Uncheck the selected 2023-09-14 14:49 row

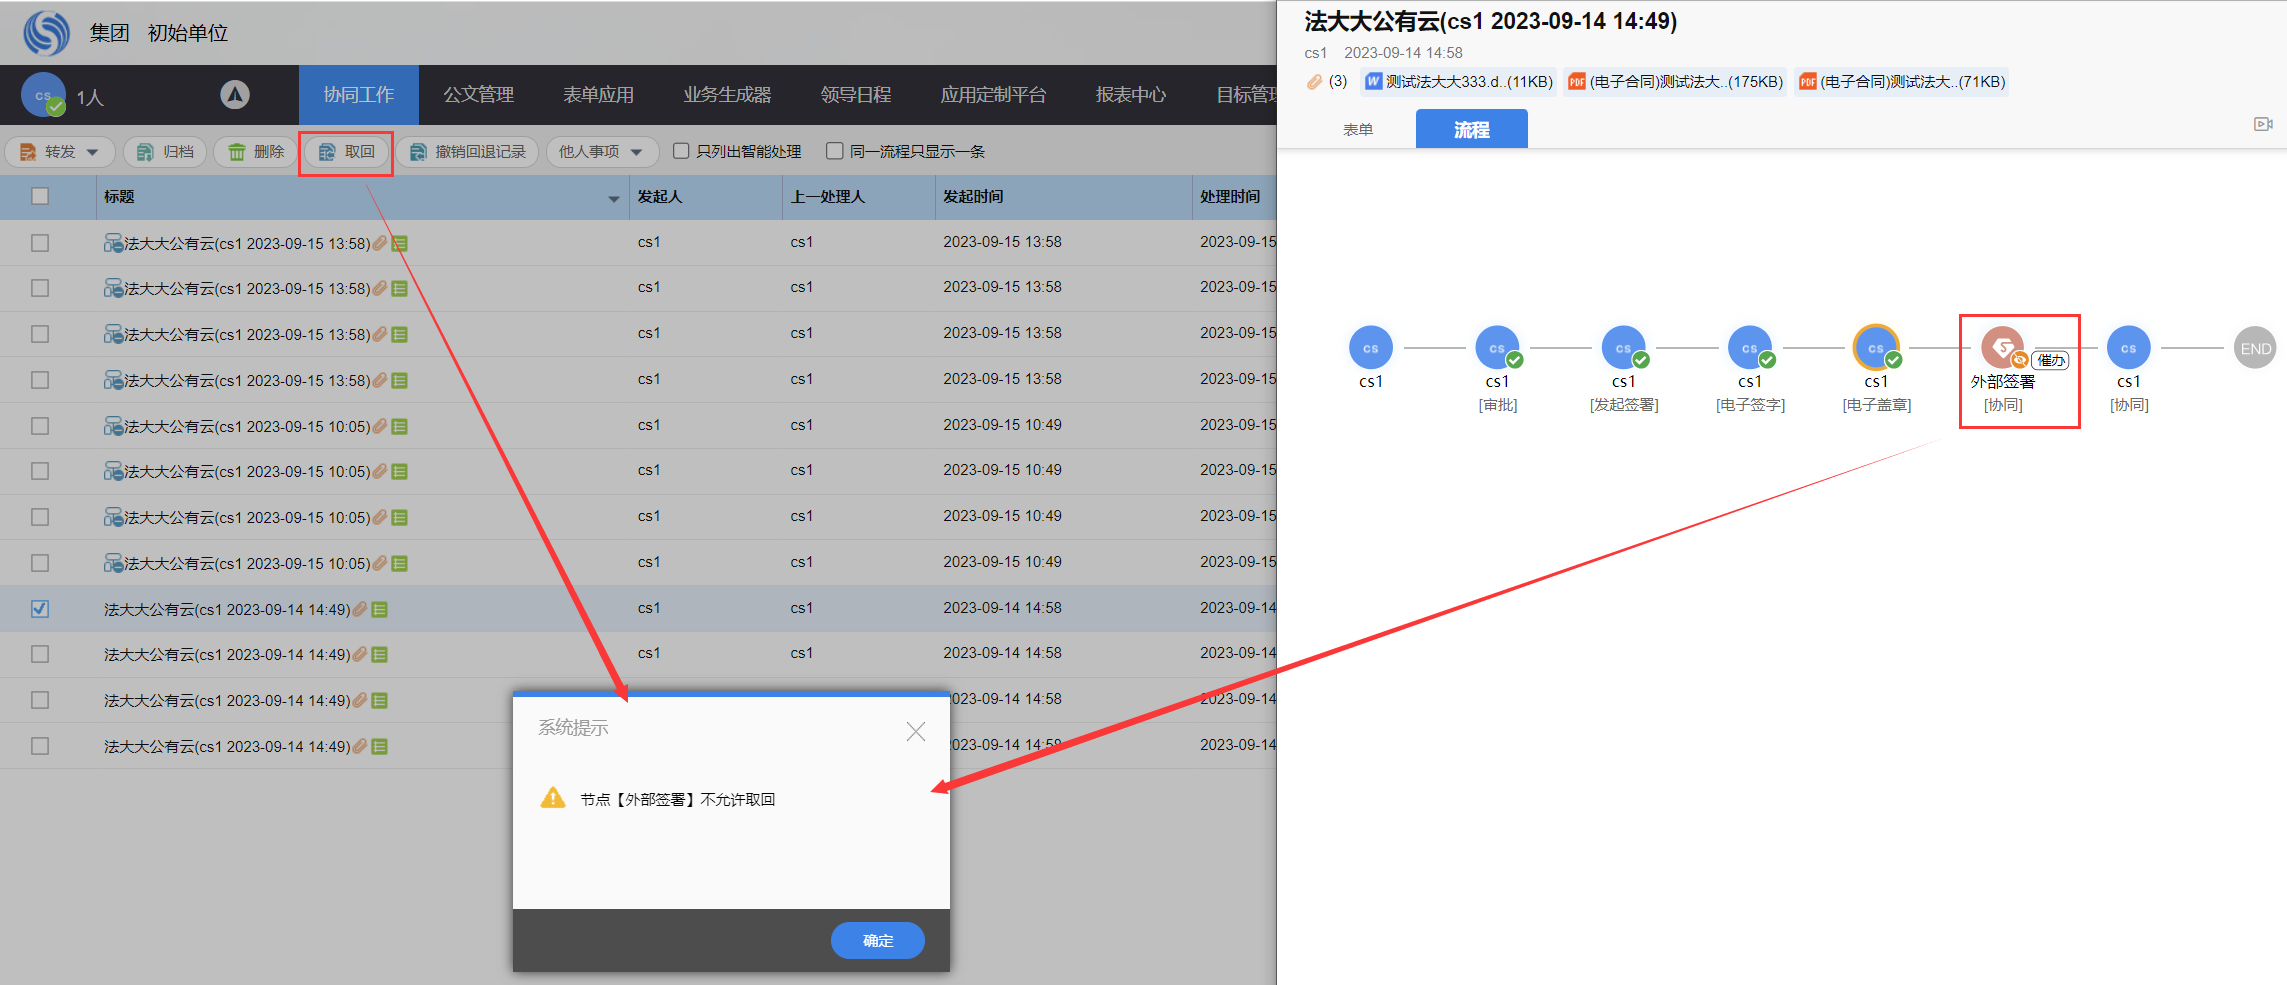[x=40, y=609]
